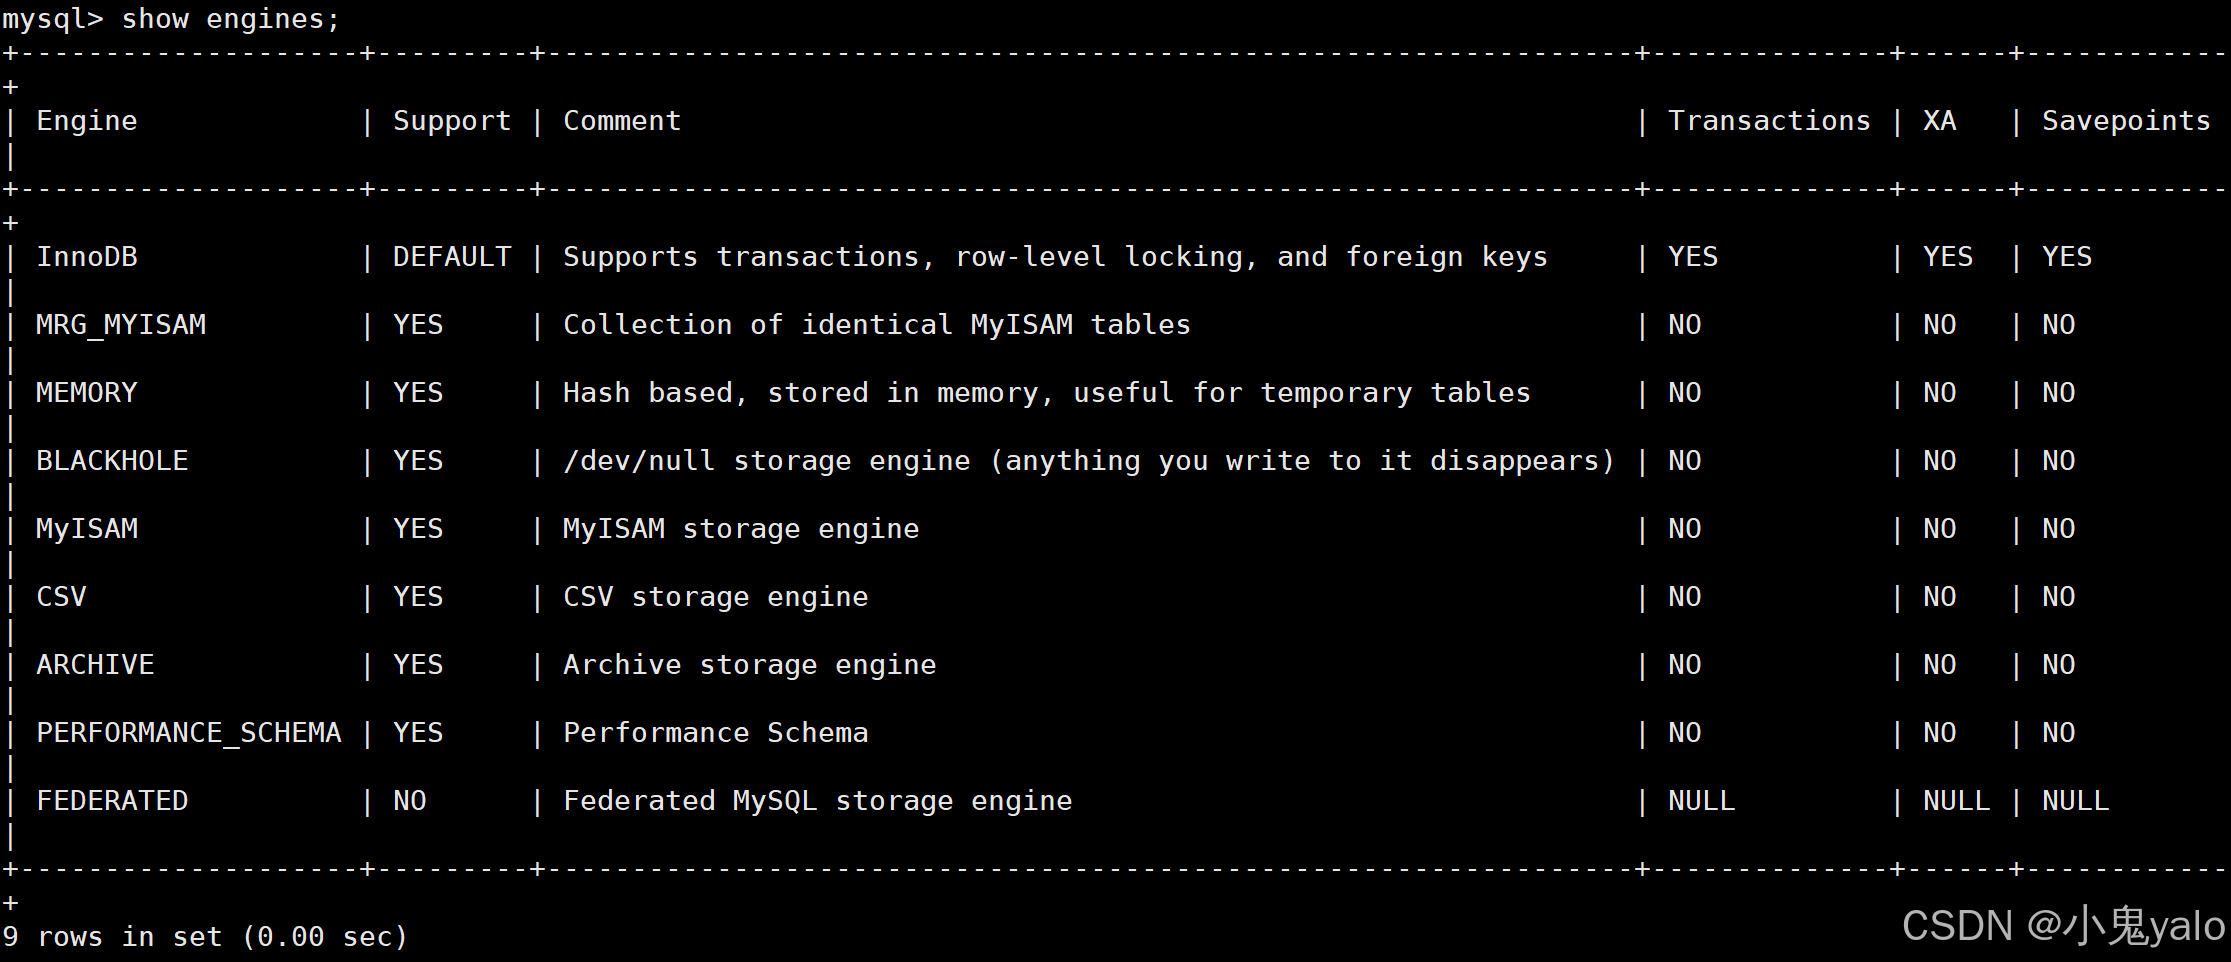This screenshot has width=2231, height=962.
Task: Click the DEFAULT support value
Action: coord(451,257)
